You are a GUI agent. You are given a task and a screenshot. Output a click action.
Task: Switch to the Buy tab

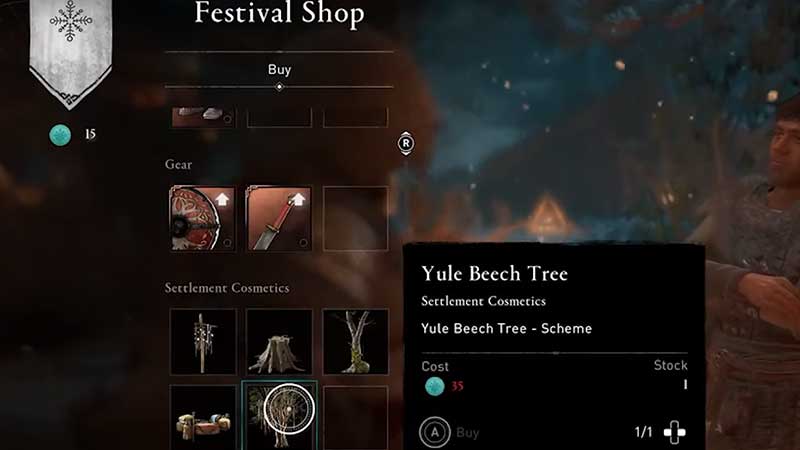(x=279, y=69)
